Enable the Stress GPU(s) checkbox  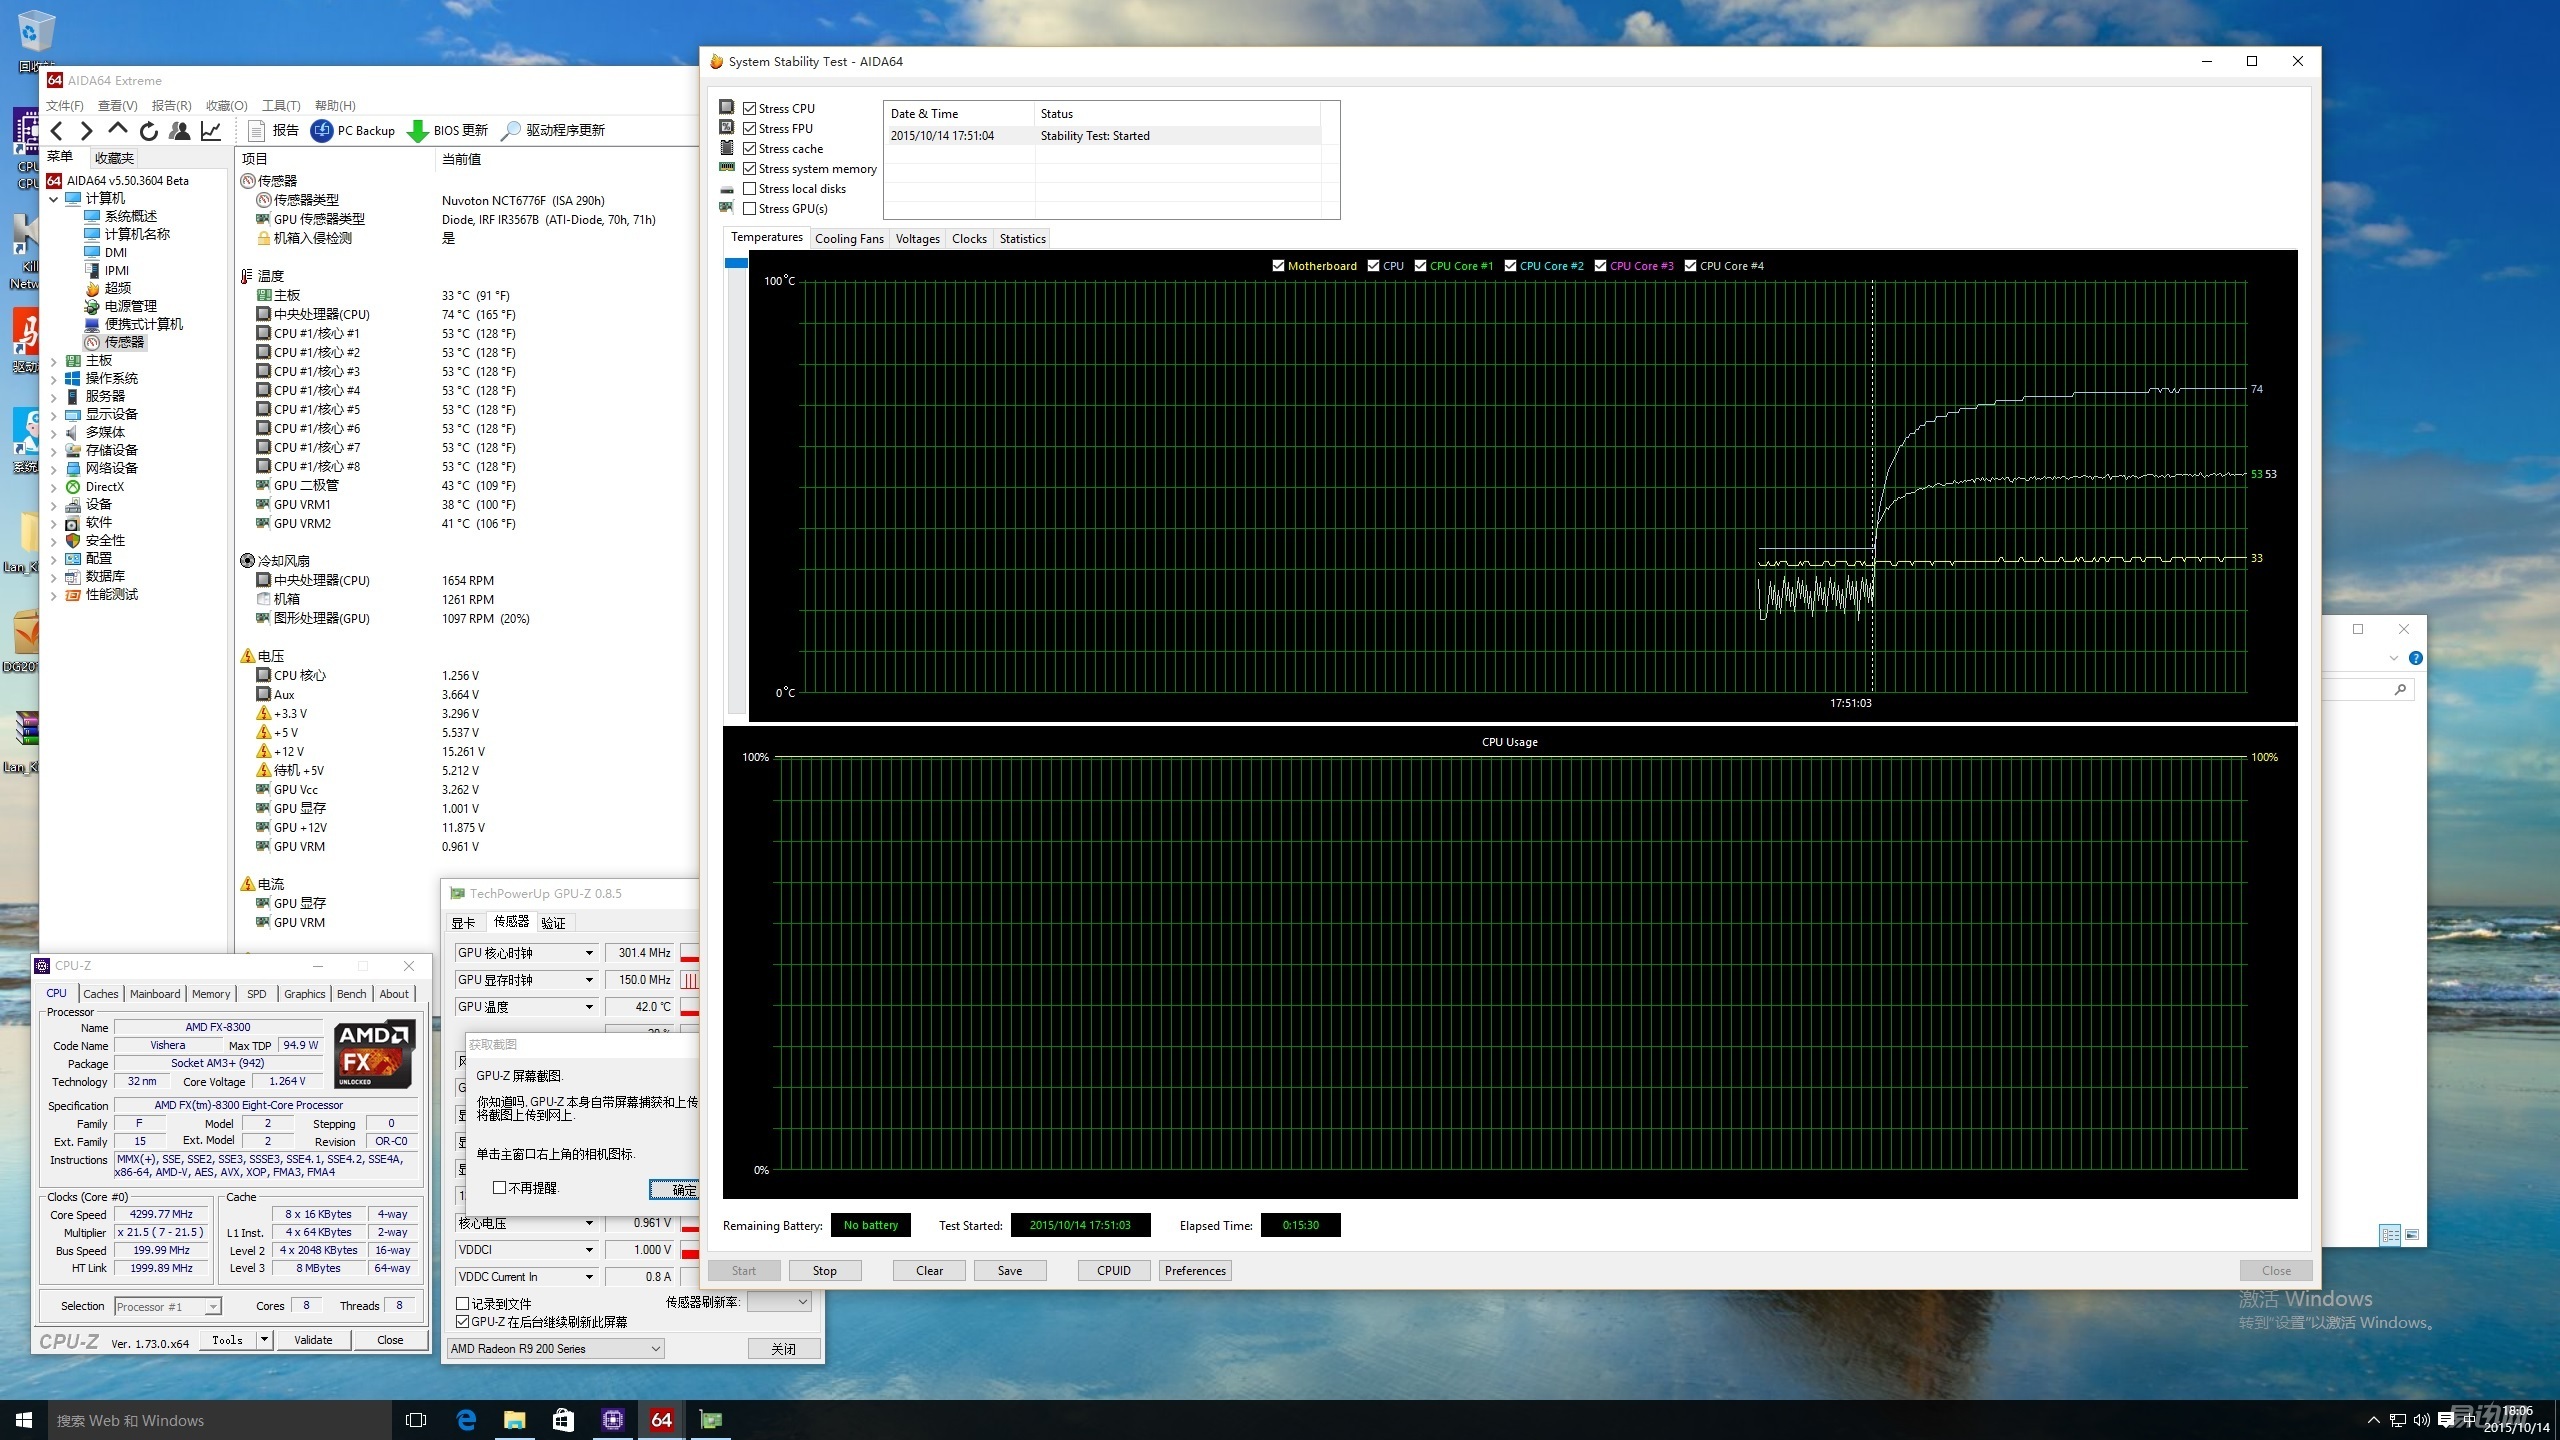click(x=749, y=209)
